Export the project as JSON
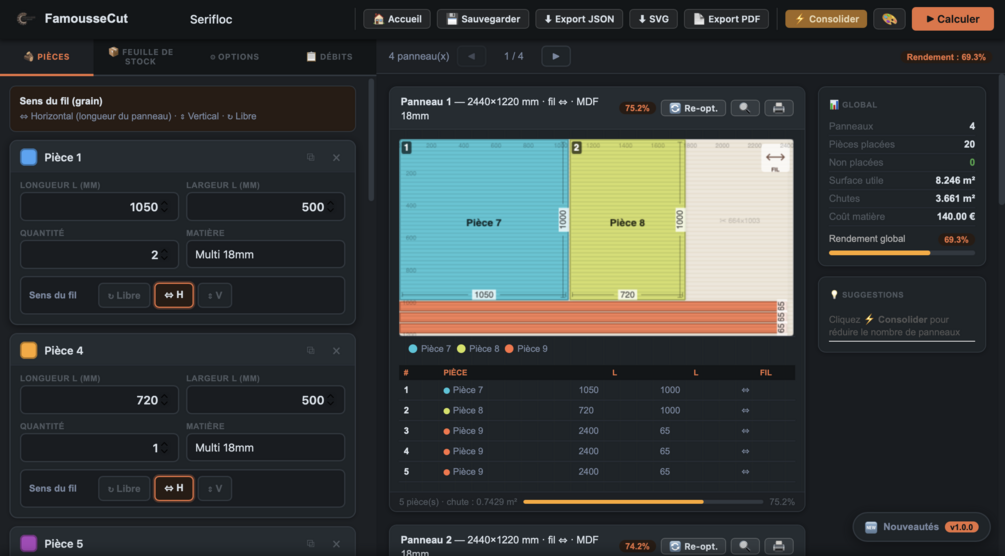 [x=579, y=19]
